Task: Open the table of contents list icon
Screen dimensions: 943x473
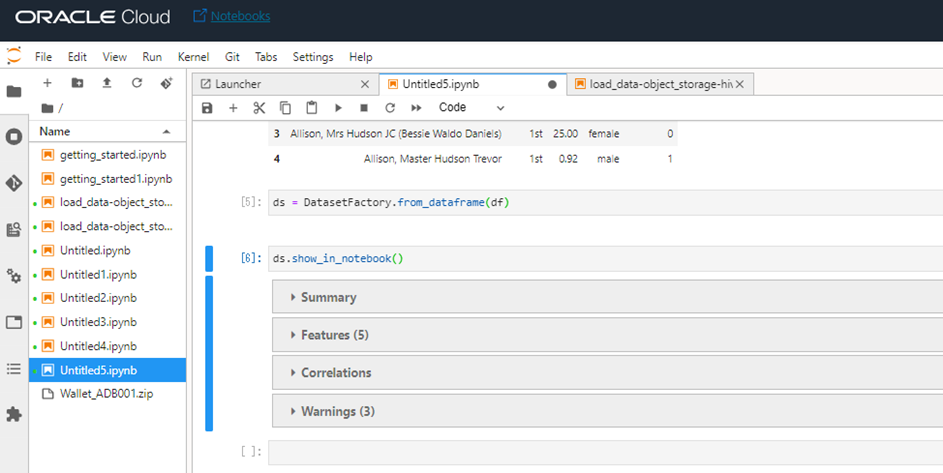Action: pyautogui.click(x=14, y=368)
